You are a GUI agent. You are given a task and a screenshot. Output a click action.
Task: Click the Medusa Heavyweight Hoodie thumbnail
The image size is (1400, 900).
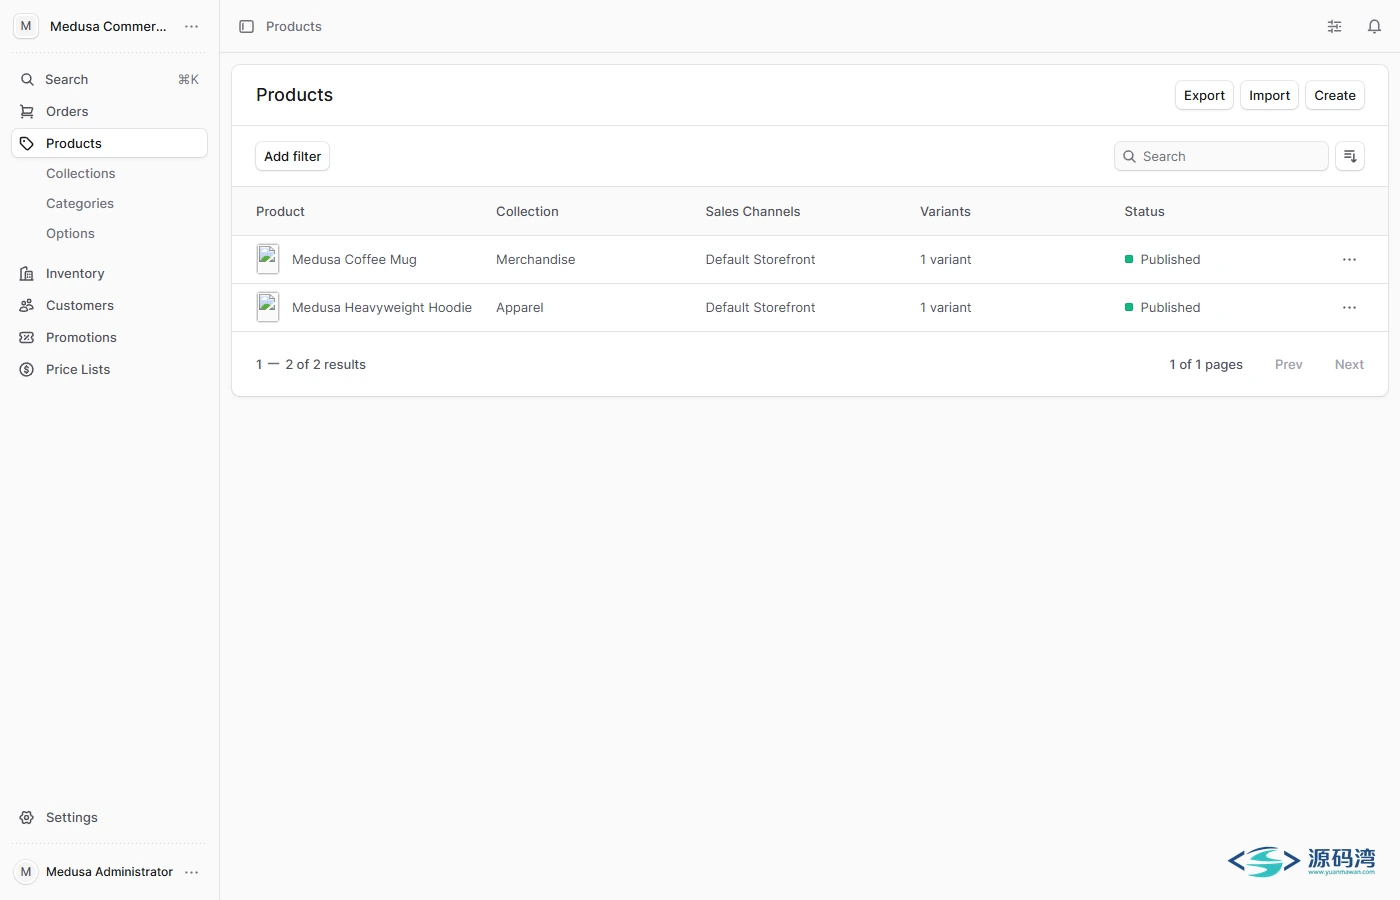268,308
